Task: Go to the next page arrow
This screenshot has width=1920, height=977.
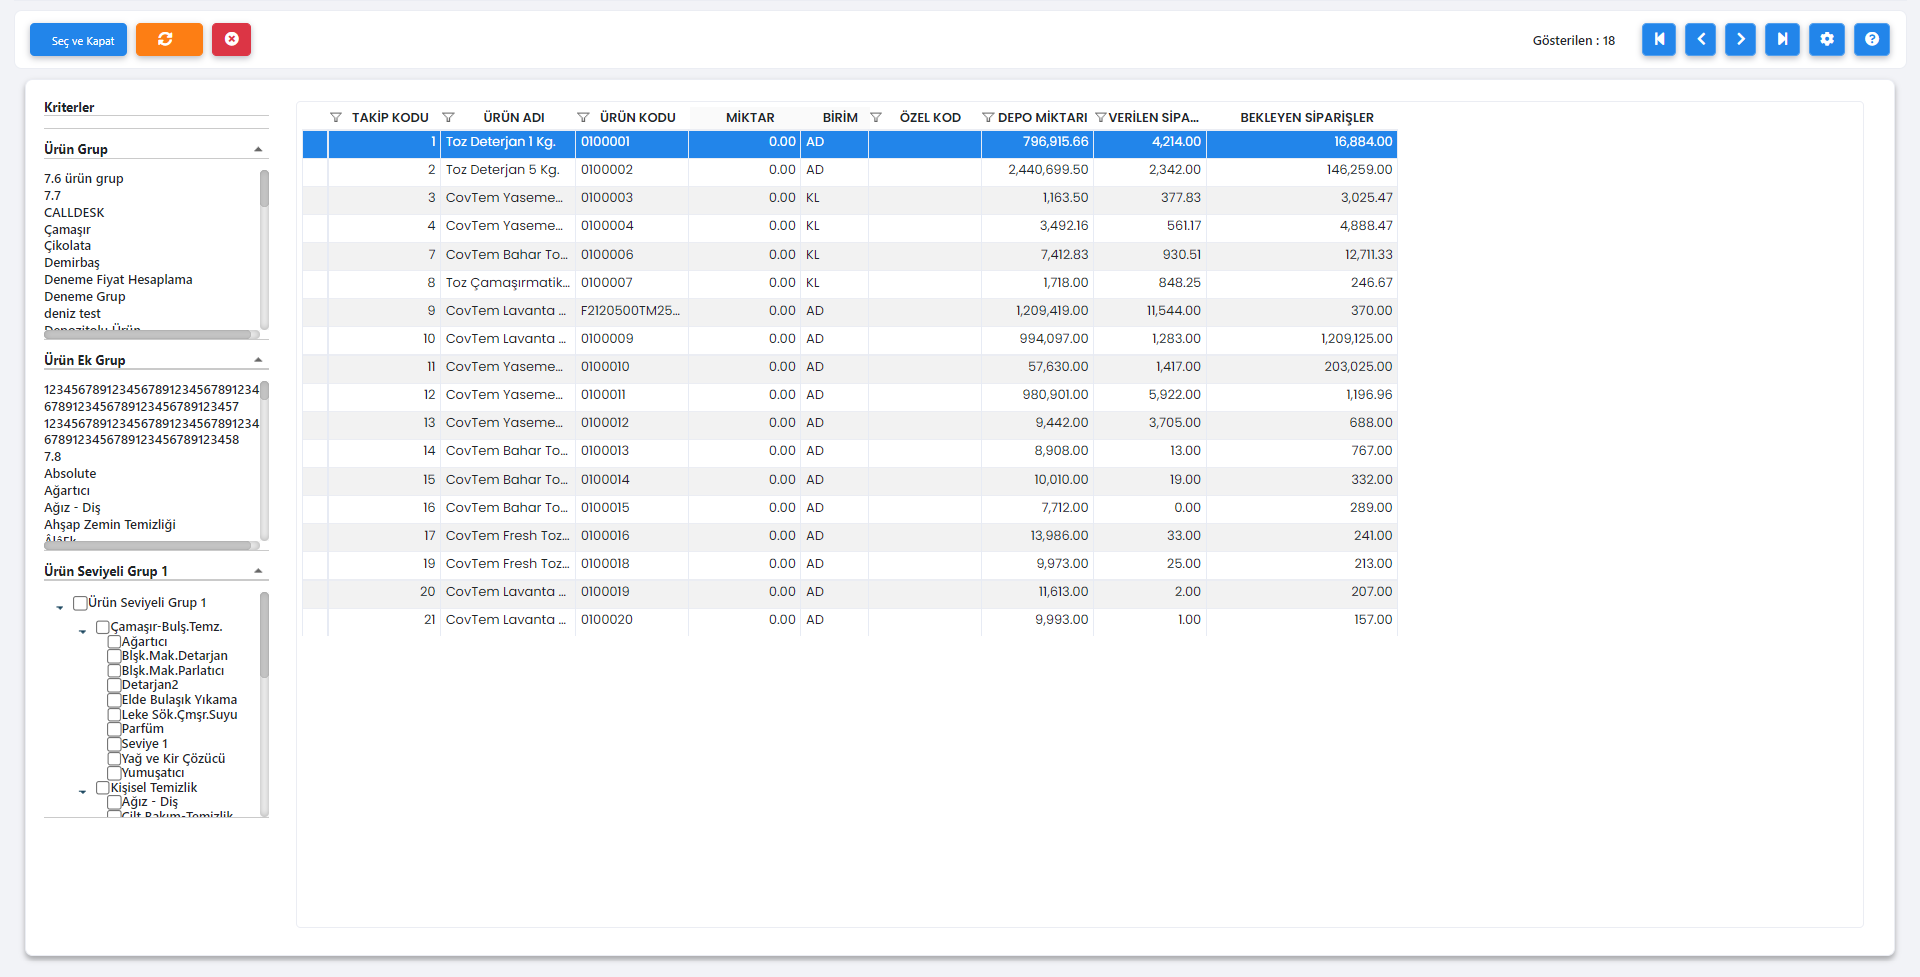Action: pyautogui.click(x=1740, y=40)
